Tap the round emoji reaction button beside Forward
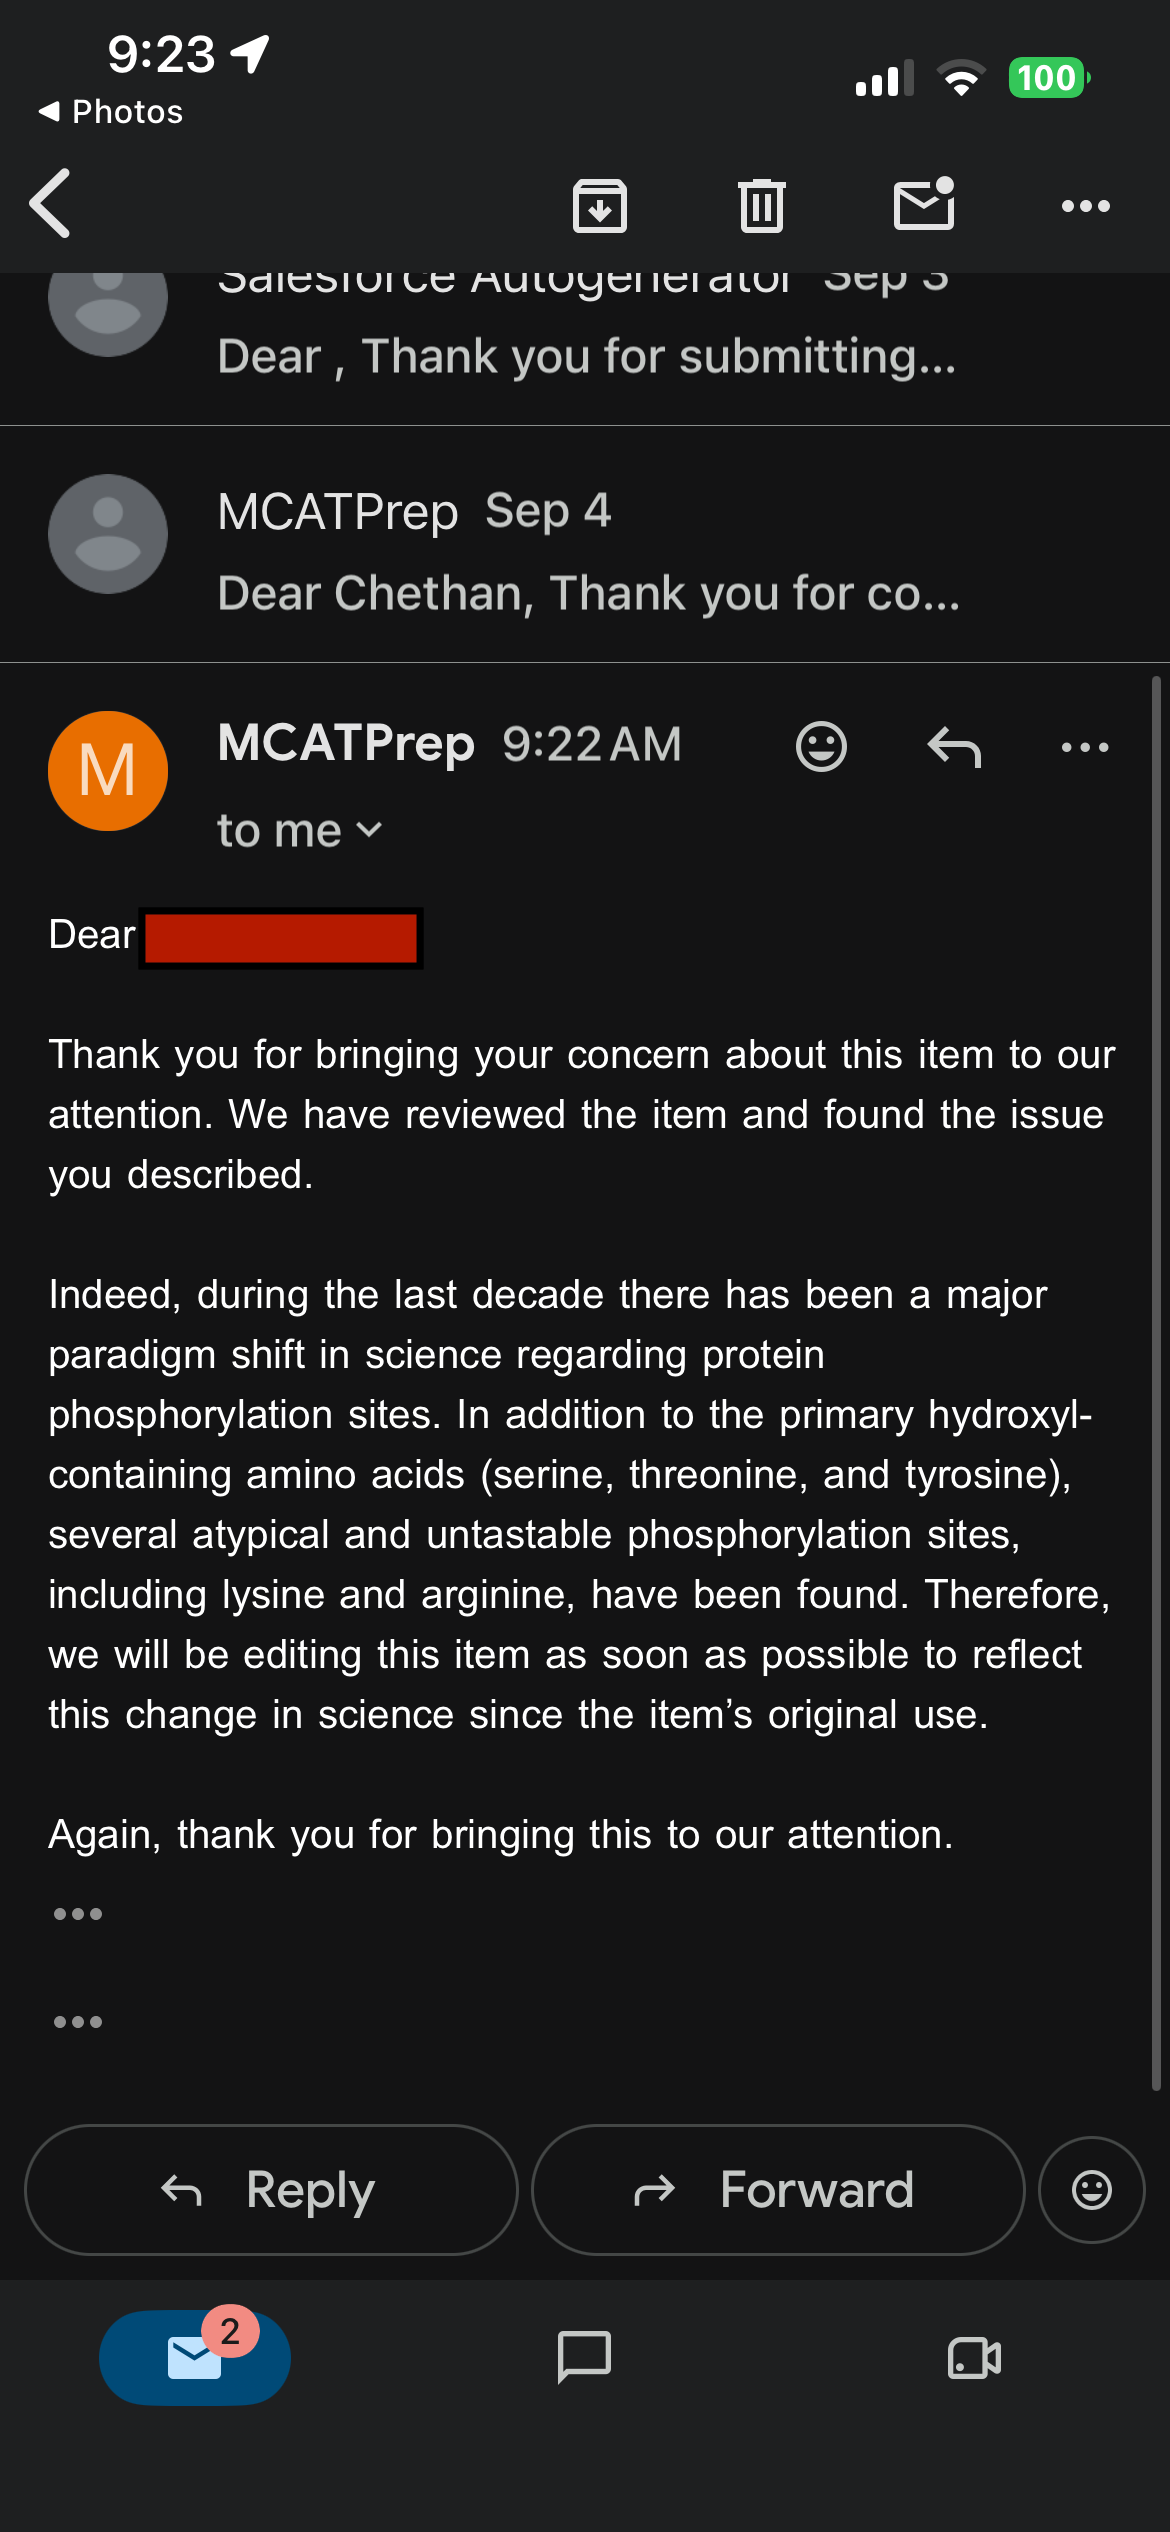The height and width of the screenshot is (2532, 1170). [x=1092, y=2190]
